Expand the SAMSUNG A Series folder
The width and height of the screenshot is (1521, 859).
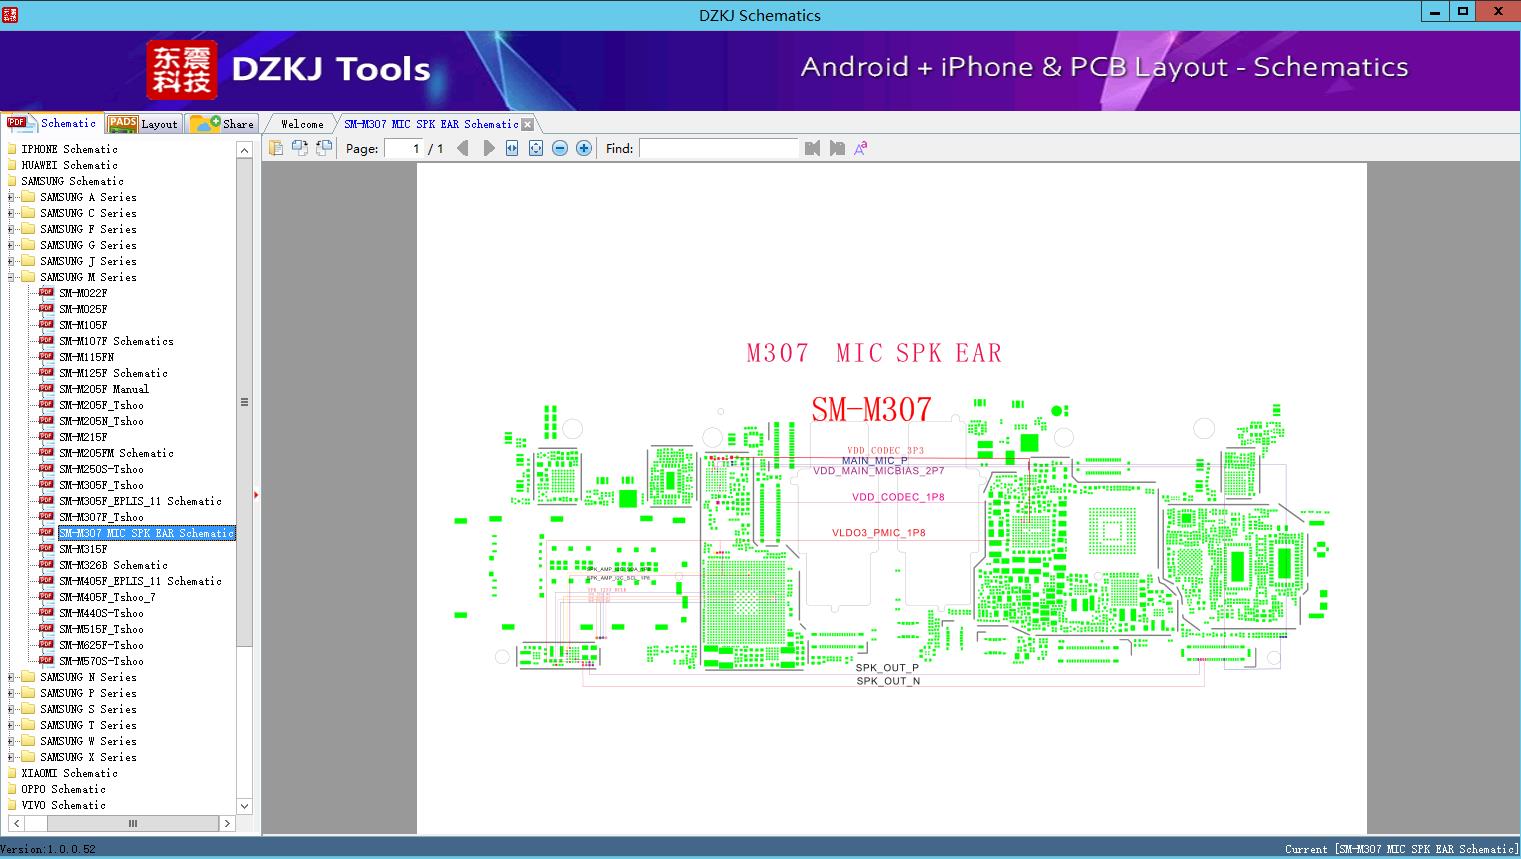pos(11,197)
